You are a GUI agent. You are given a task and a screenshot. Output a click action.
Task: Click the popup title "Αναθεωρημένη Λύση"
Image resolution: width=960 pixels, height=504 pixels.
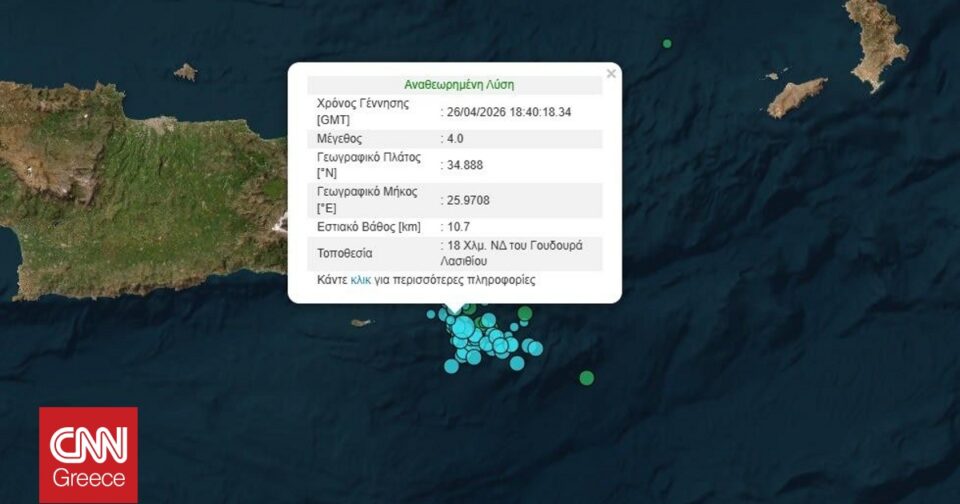[459, 85]
